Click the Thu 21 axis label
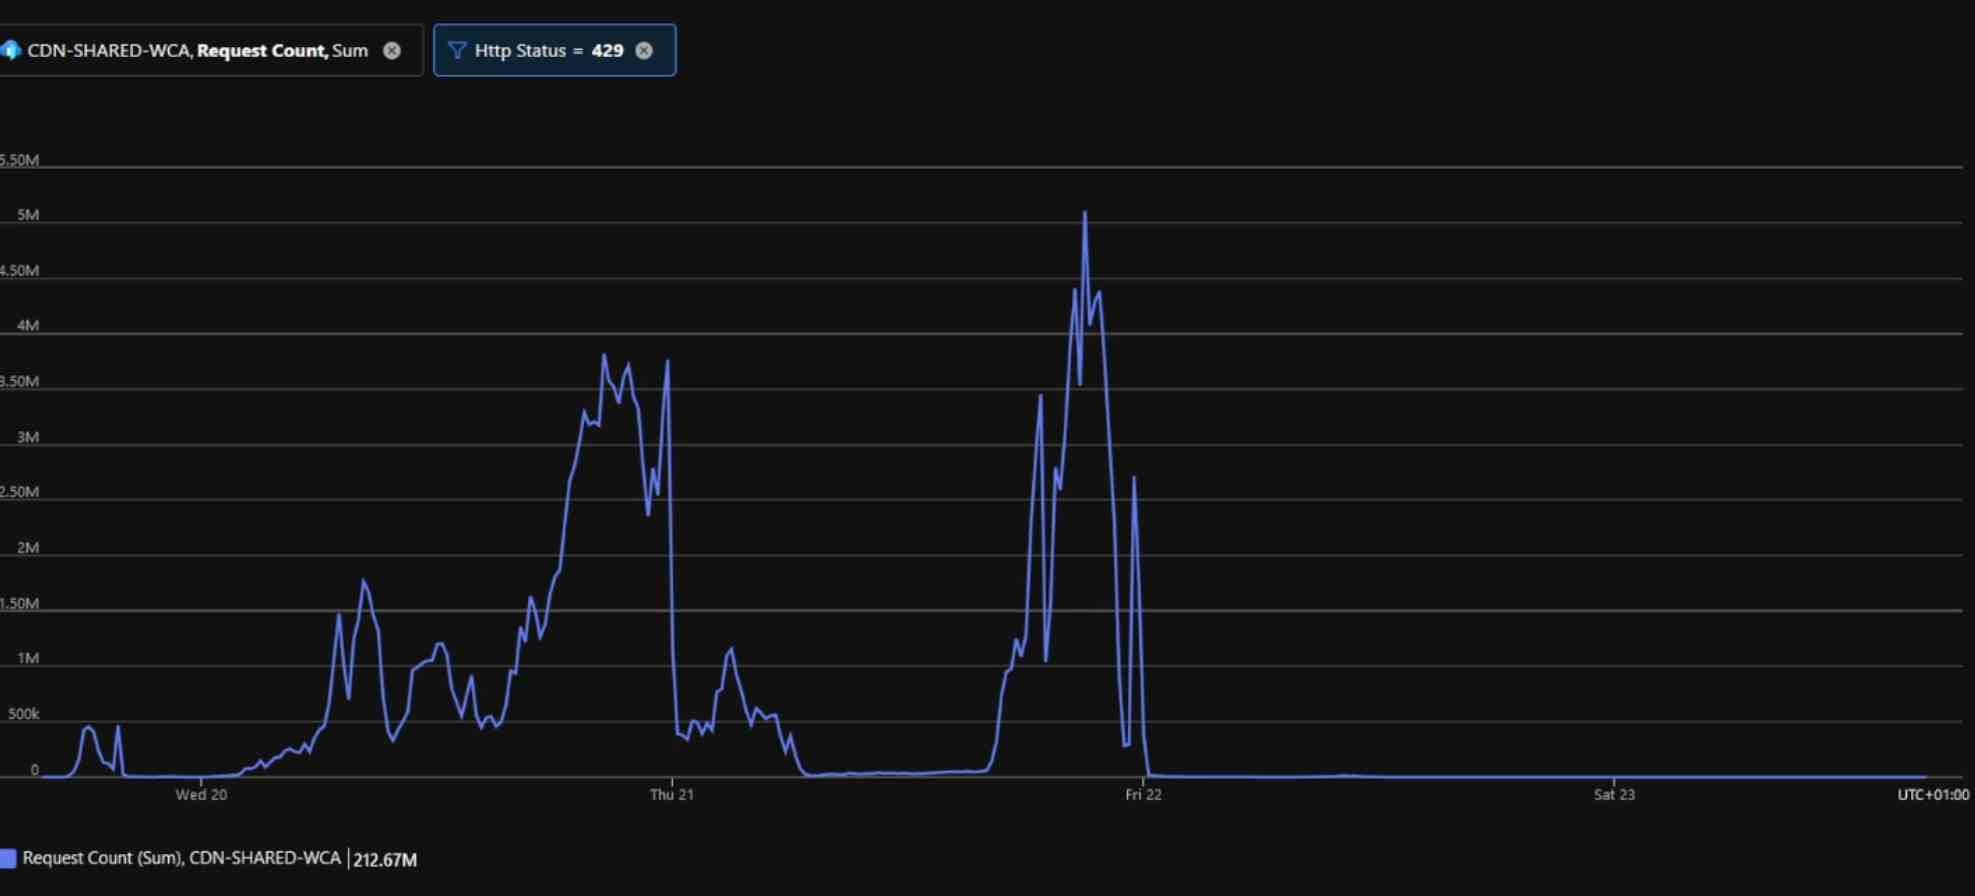This screenshot has width=1975, height=896. (671, 795)
